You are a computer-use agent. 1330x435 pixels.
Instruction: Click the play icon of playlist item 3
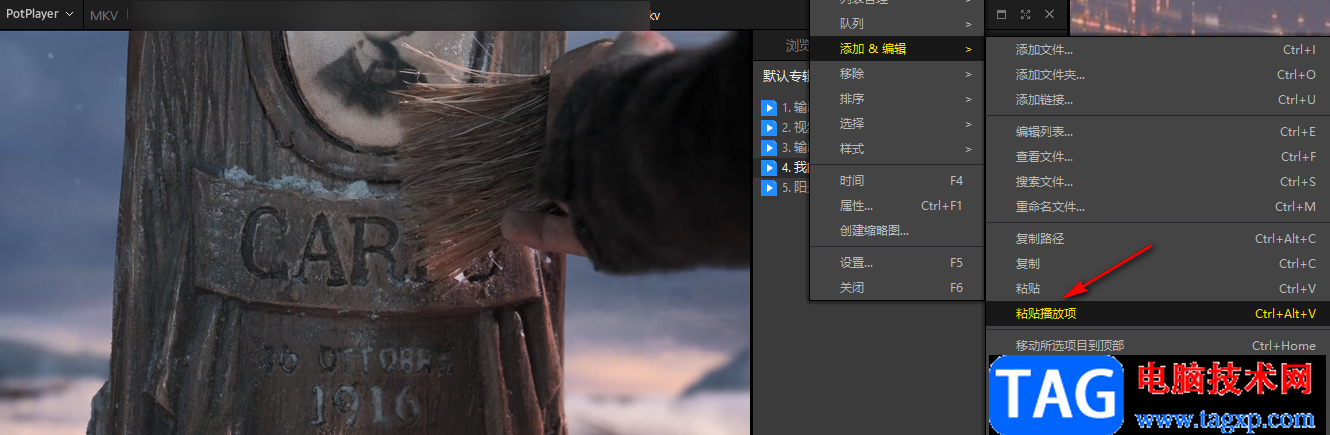[769, 147]
